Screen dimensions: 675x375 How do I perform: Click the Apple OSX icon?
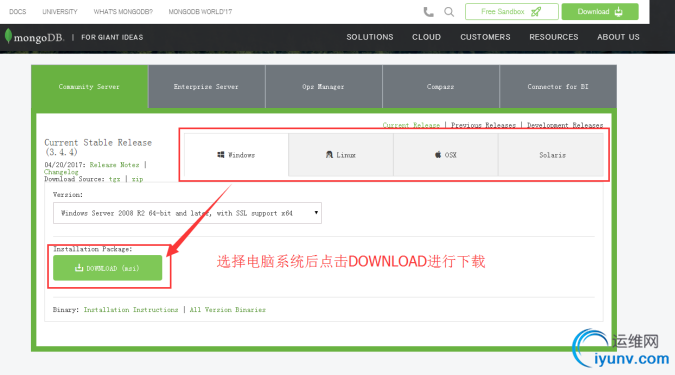(438, 155)
